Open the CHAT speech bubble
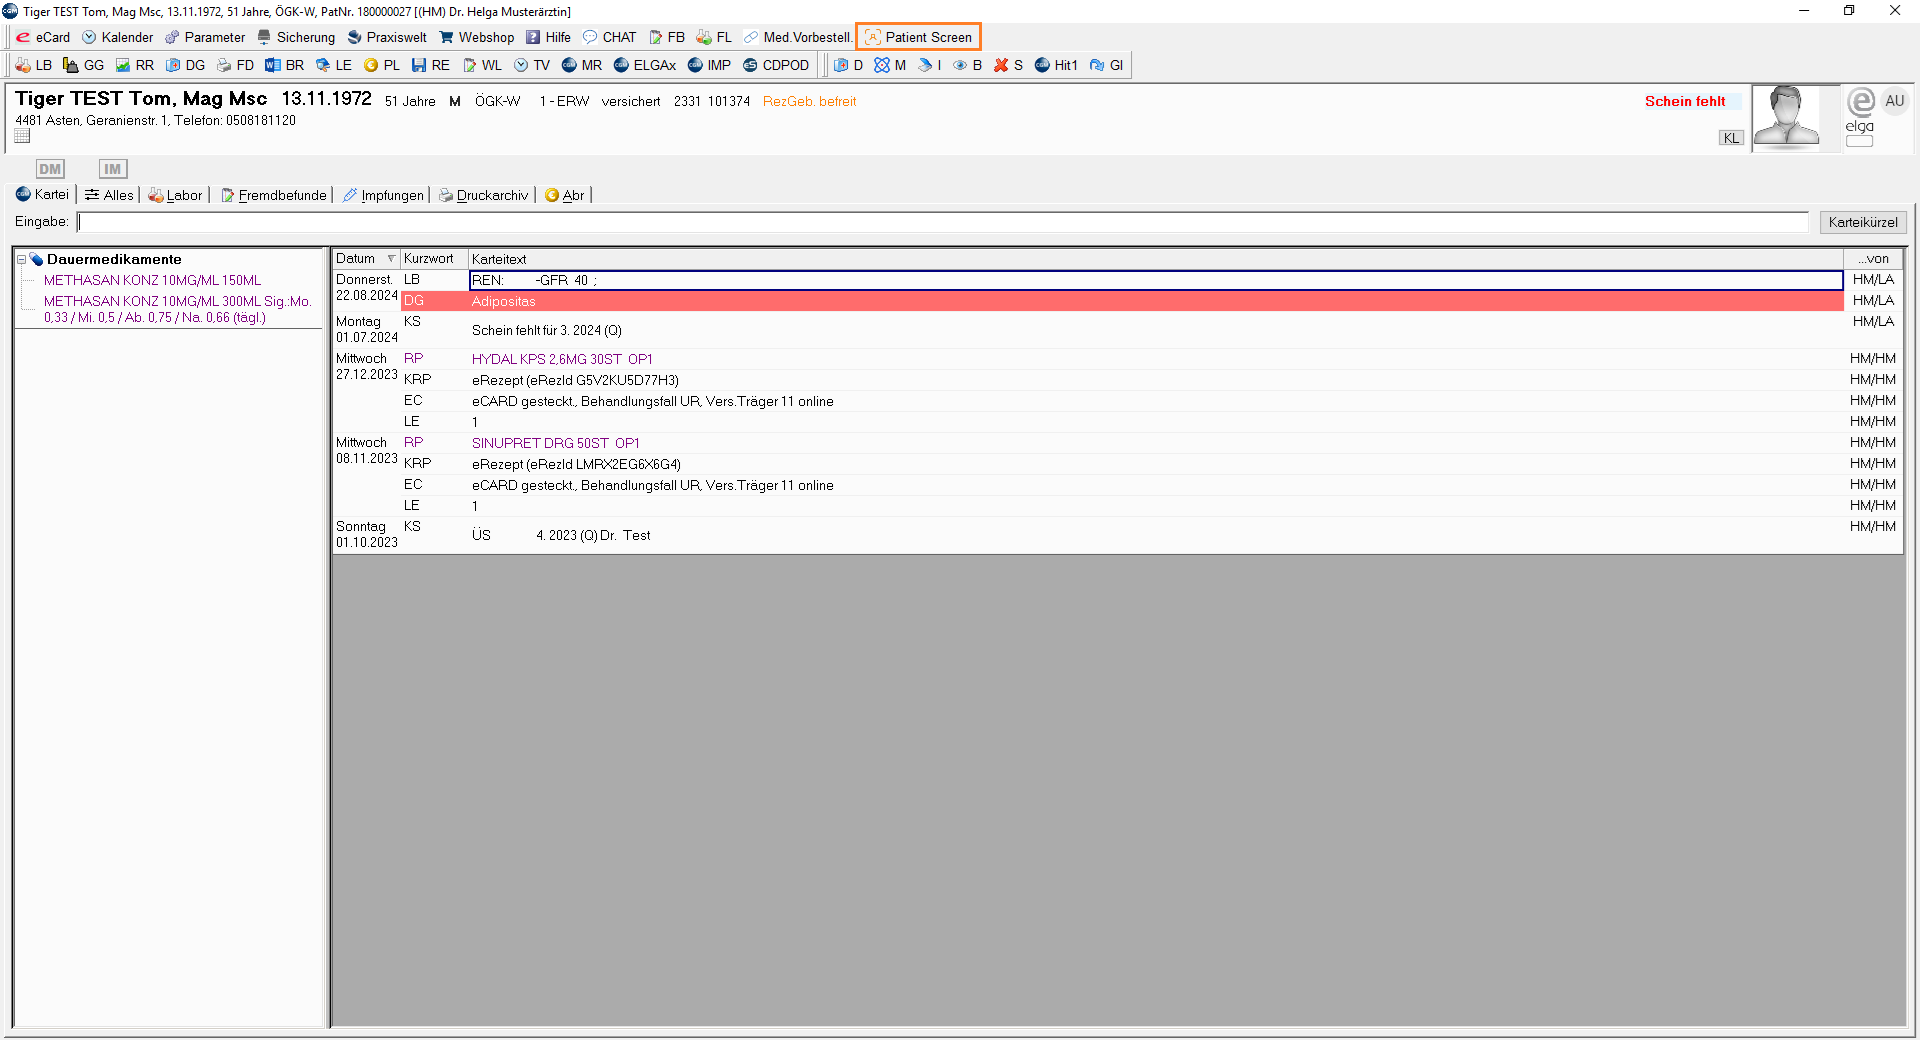 pyautogui.click(x=591, y=37)
